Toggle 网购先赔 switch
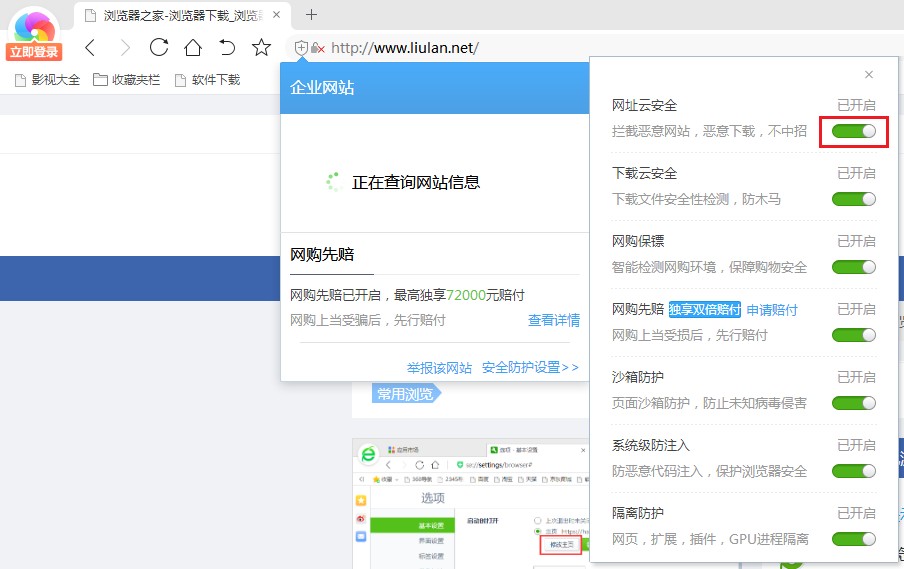The height and width of the screenshot is (569, 904). pos(854,335)
